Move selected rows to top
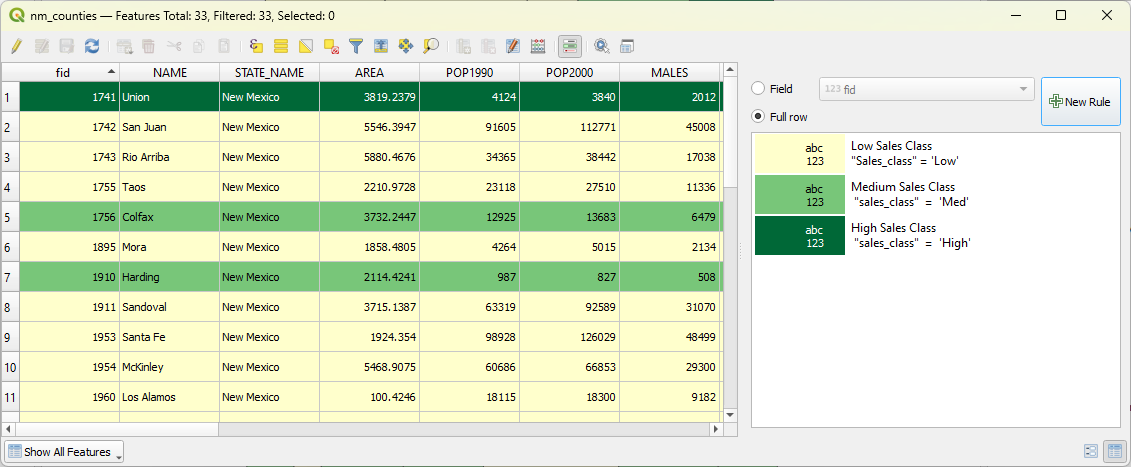Image resolution: width=1131 pixels, height=467 pixels. click(381, 46)
